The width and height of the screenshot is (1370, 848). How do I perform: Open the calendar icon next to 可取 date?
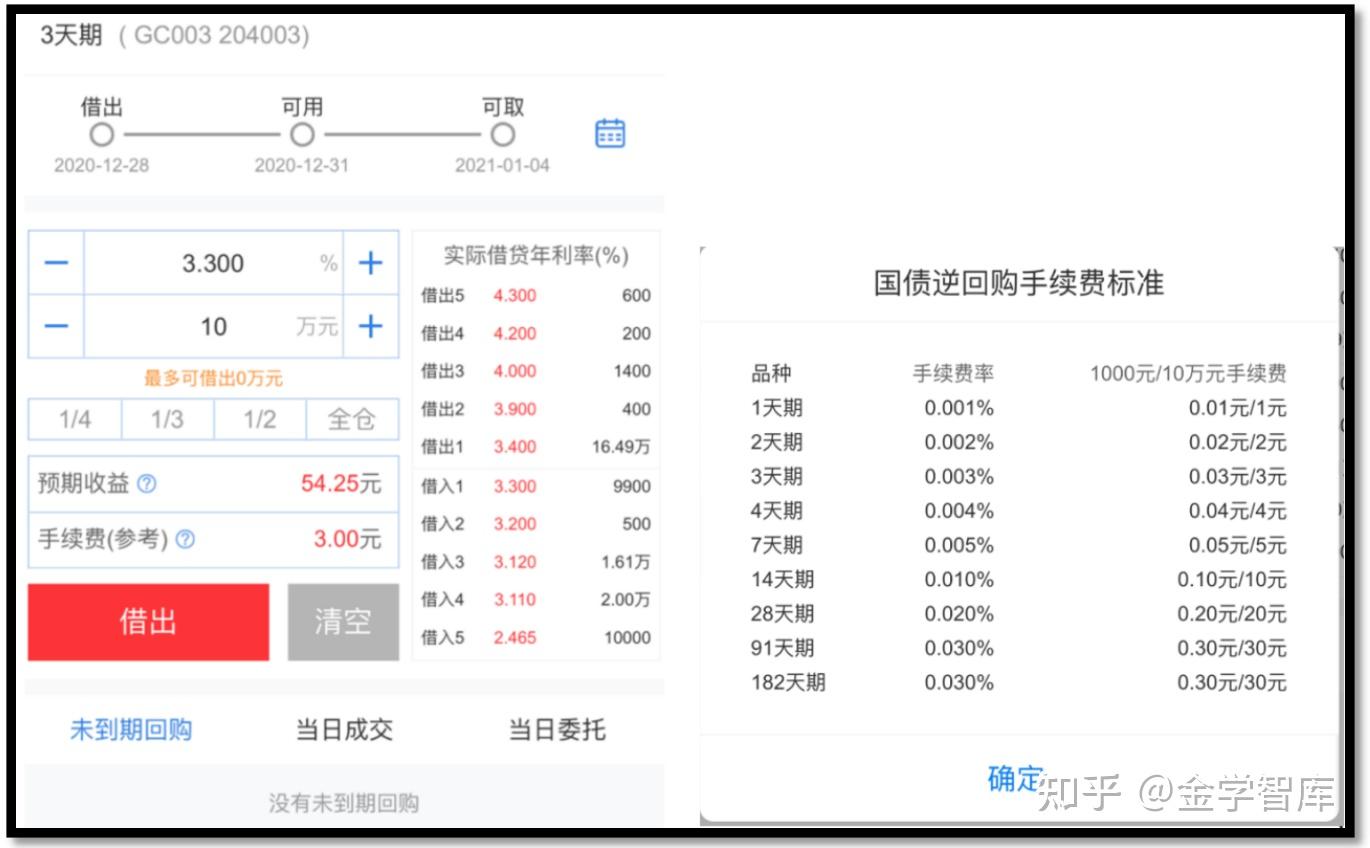(x=610, y=134)
